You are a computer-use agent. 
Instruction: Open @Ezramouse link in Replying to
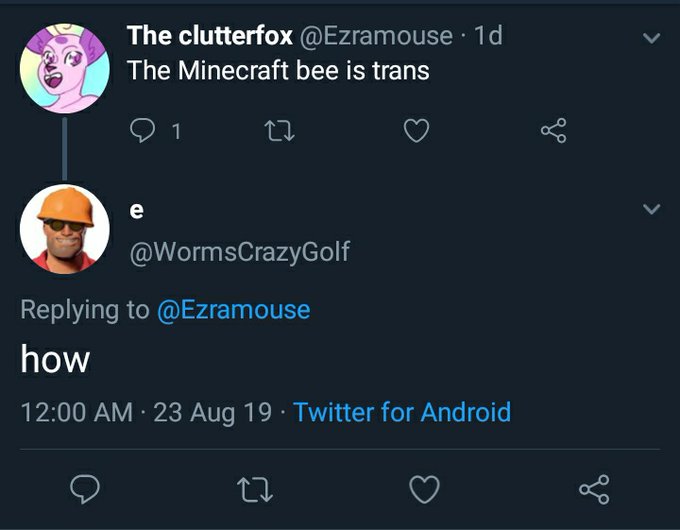(x=233, y=310)
